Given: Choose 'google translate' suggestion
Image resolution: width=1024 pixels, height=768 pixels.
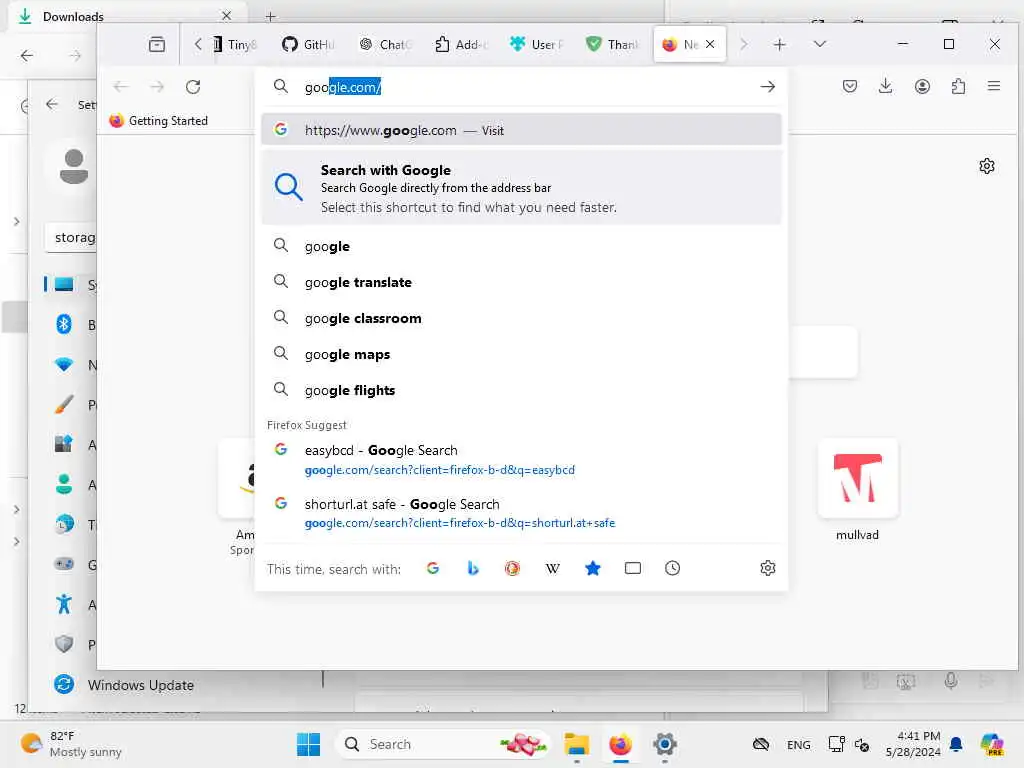Looking at the screenshot, I should coord(521,282).
